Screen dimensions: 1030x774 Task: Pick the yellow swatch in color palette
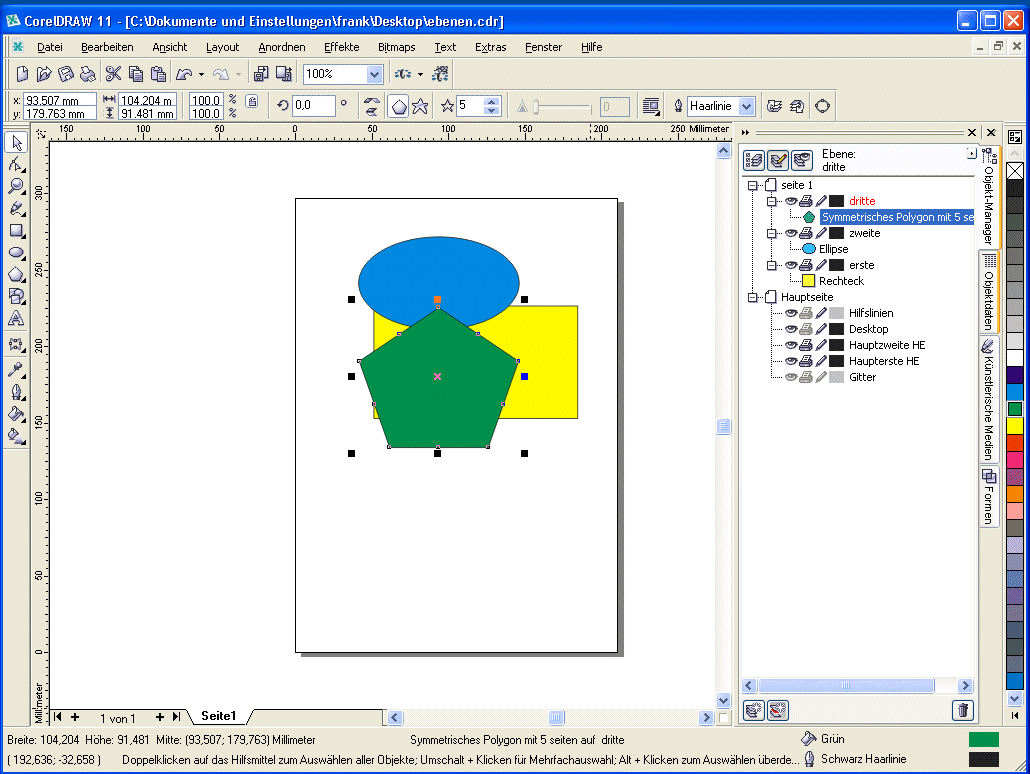coord(1015,425)
